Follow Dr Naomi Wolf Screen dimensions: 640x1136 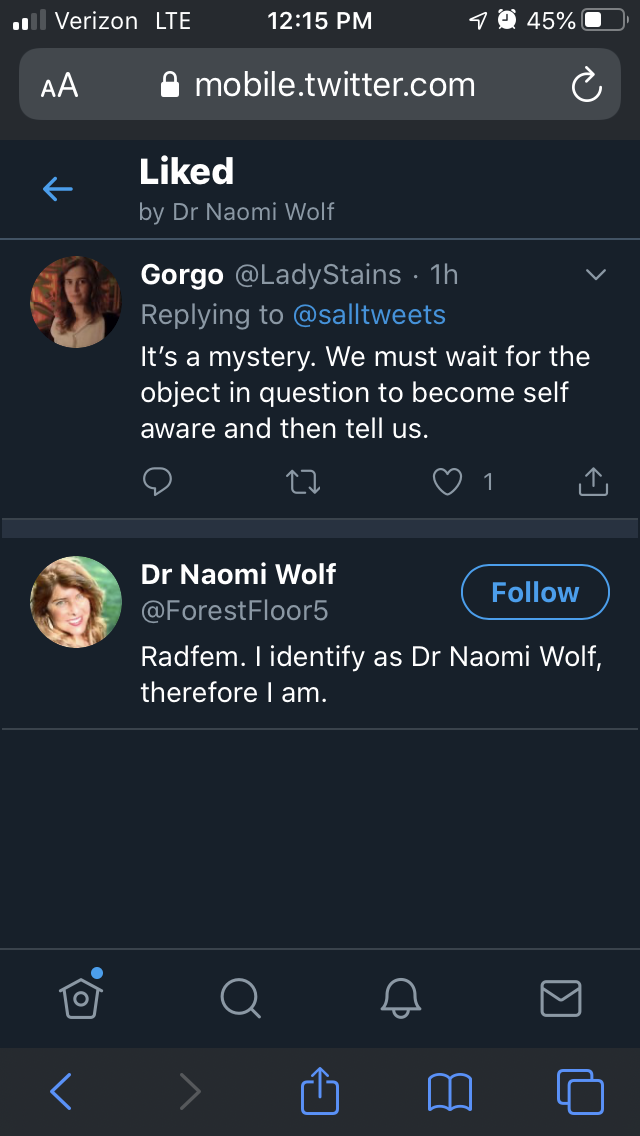pyautogui.click(x=535, y=592)
